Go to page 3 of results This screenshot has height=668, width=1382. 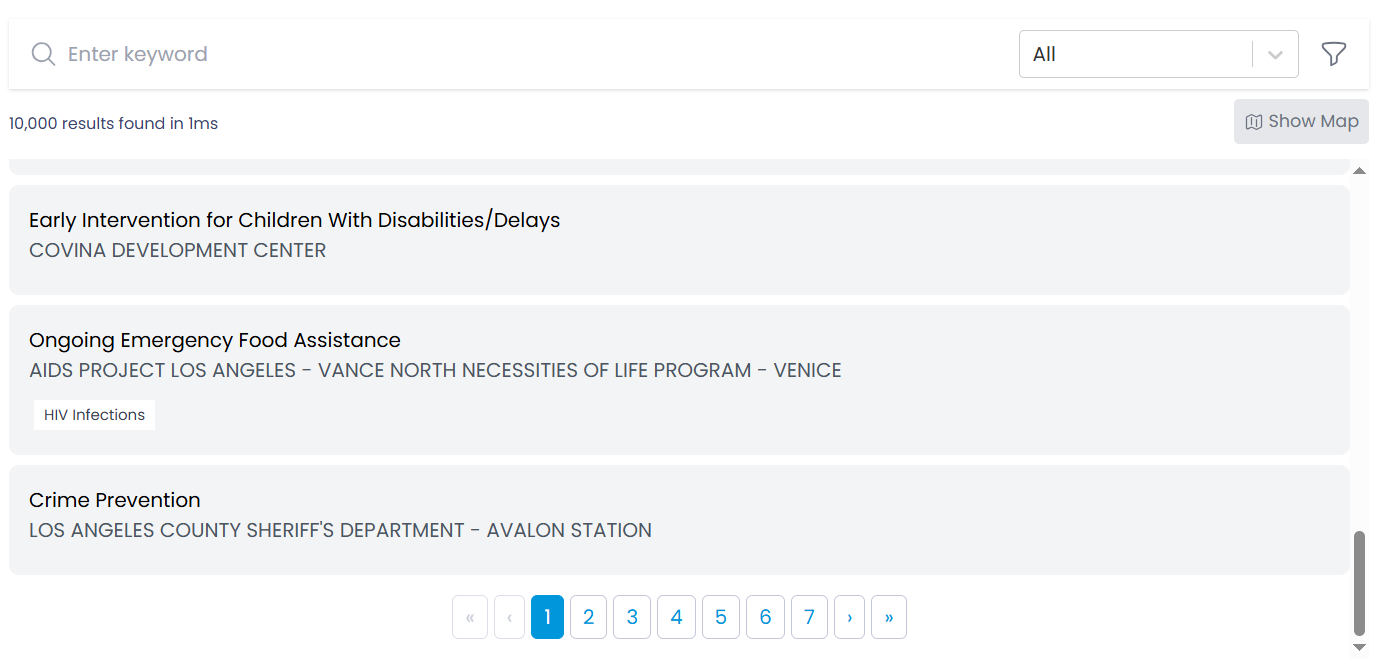click(x=632, y=617)
